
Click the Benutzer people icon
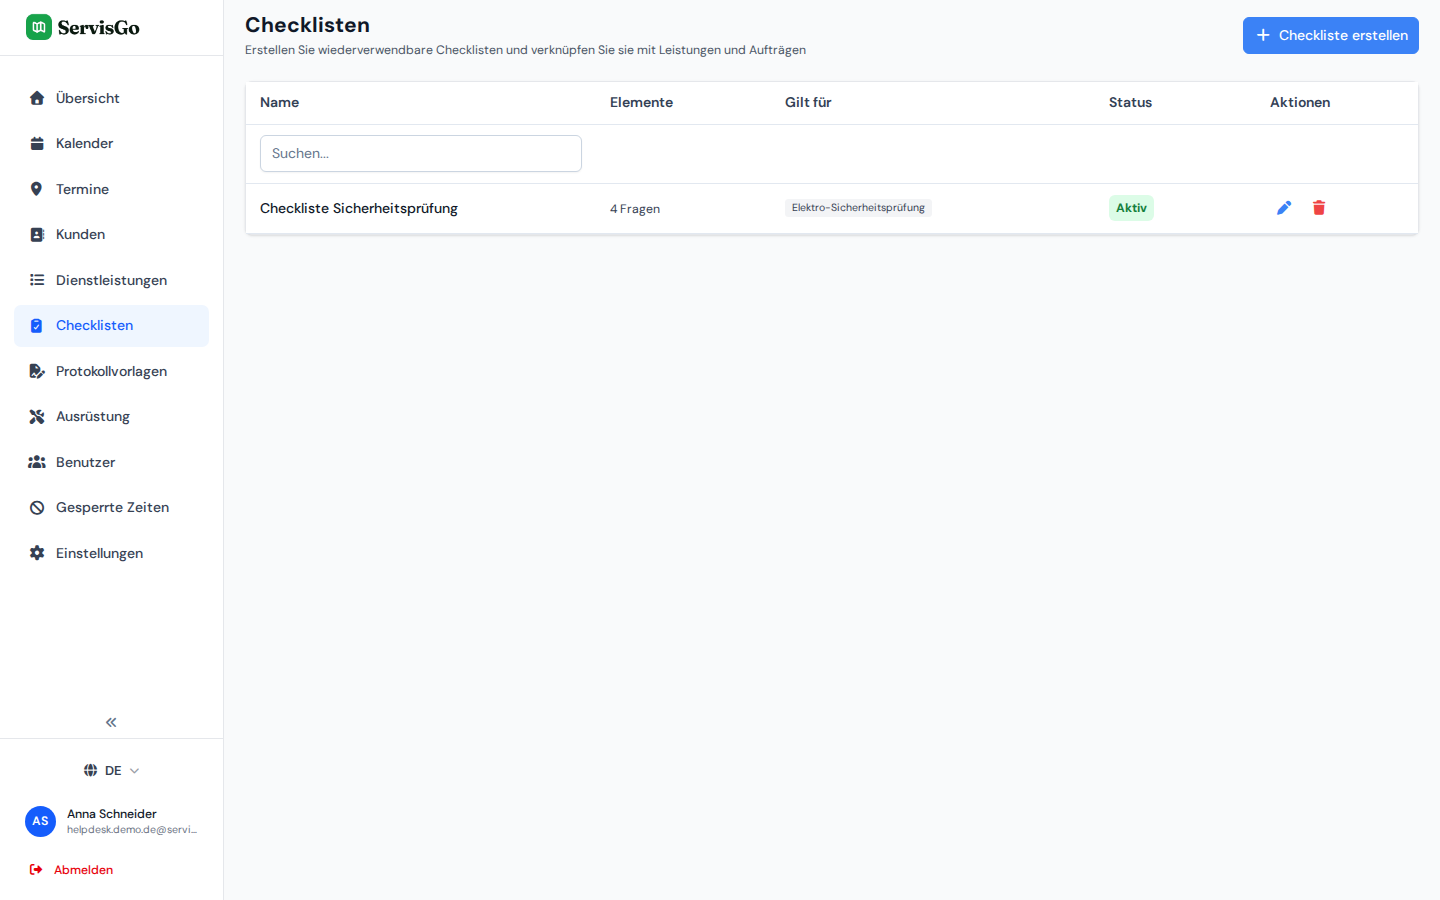tap(37, 462)
